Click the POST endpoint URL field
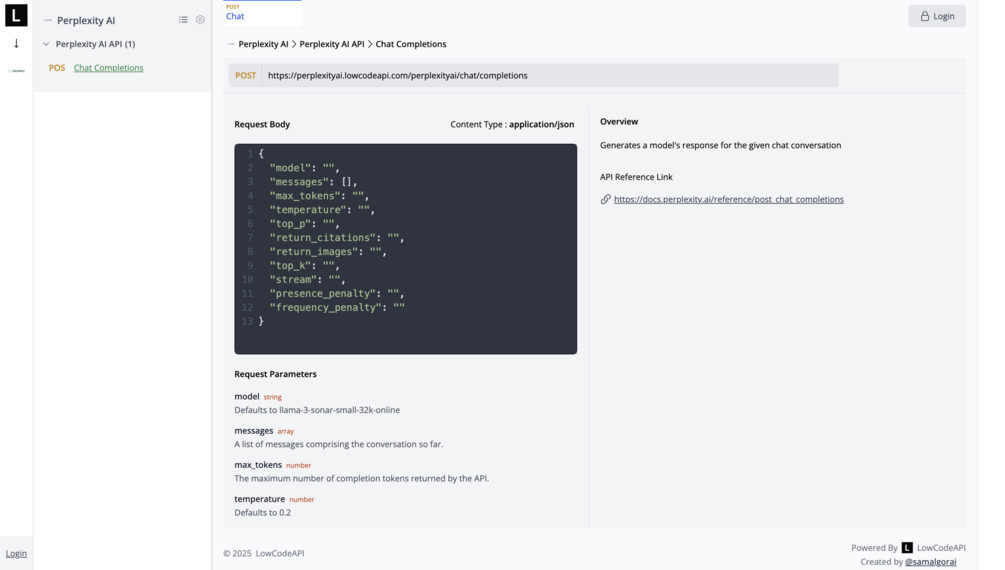This screenshot has height=570, width=1005. [x=550, y=75]
